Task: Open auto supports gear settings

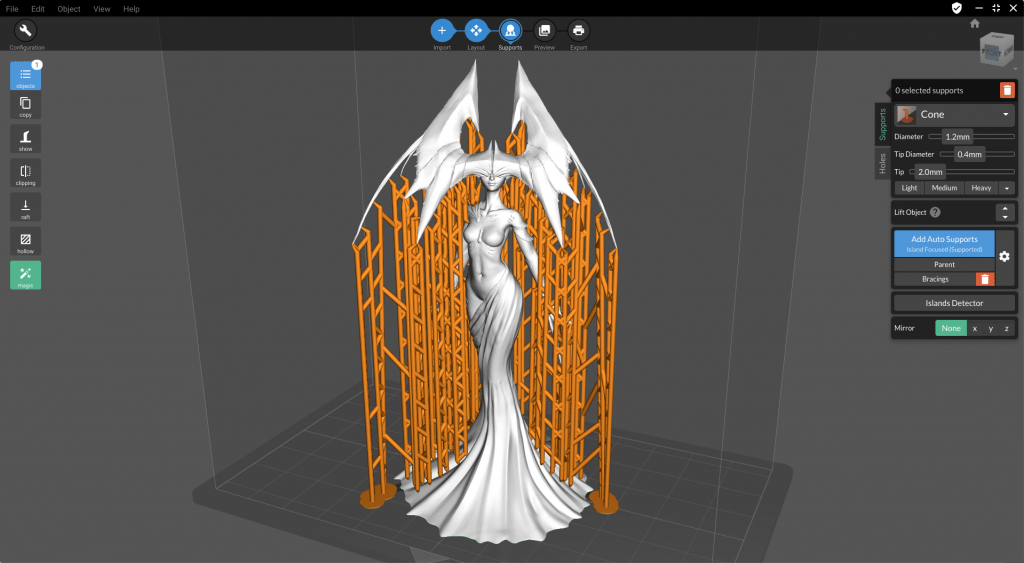Action: (1004, 257)
